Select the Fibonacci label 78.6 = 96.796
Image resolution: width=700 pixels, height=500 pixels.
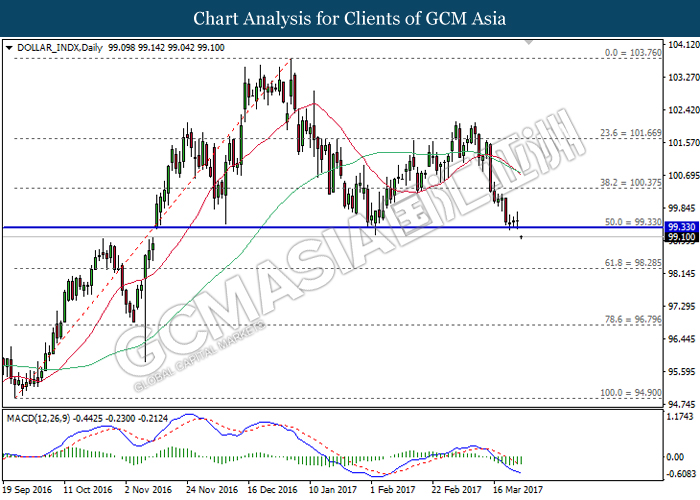[x=633, y=319]
